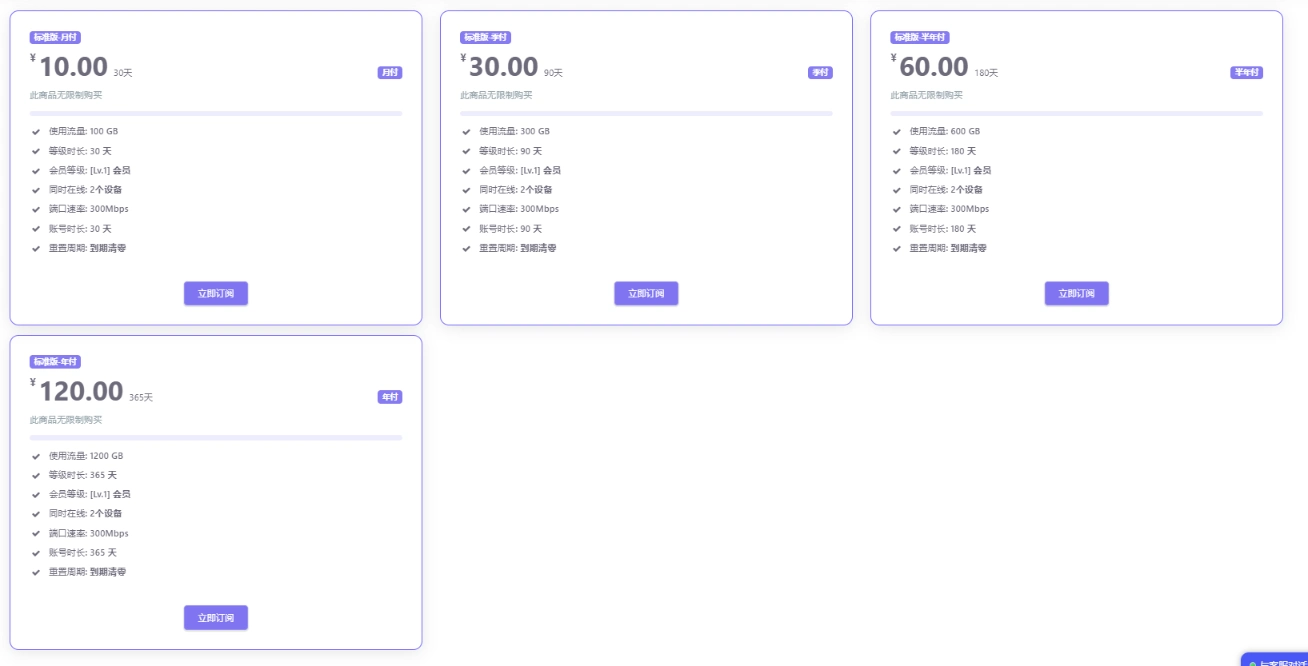Click 立即订阅 on the 10.00 monthly plan

pos(215,293)
